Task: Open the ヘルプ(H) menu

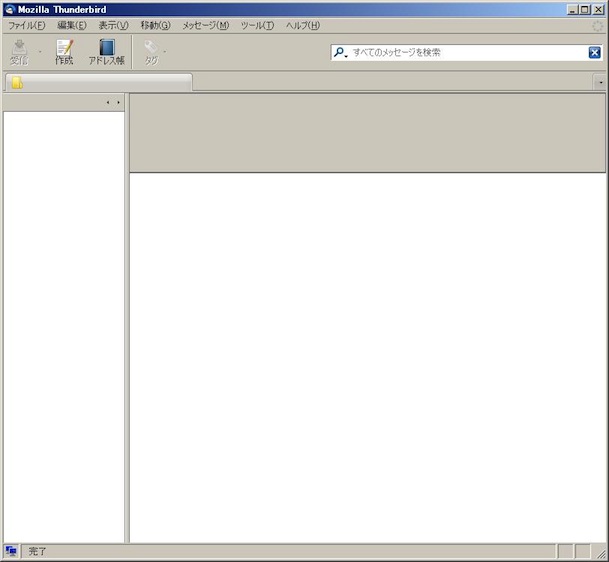Action: click(x=303, y=25)
